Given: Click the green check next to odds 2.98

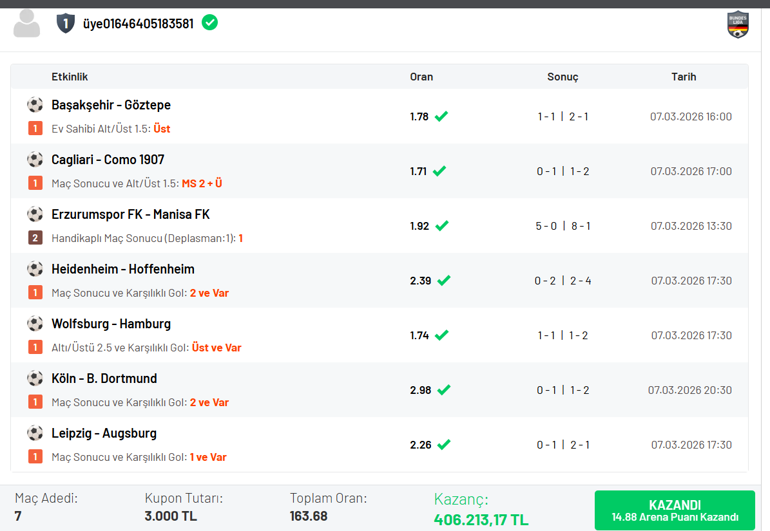Looking at the screenshot, I should (x=441, y=390).
